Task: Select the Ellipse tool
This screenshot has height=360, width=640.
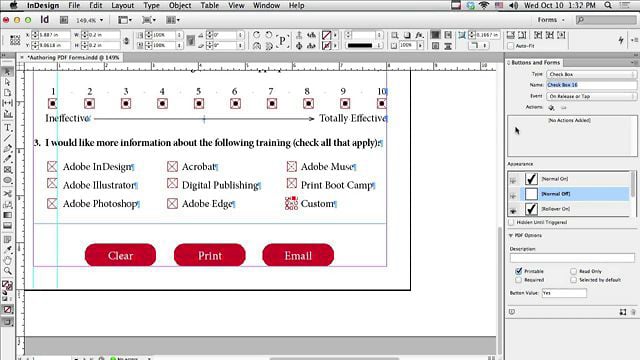Action: (x=7, y=180)
